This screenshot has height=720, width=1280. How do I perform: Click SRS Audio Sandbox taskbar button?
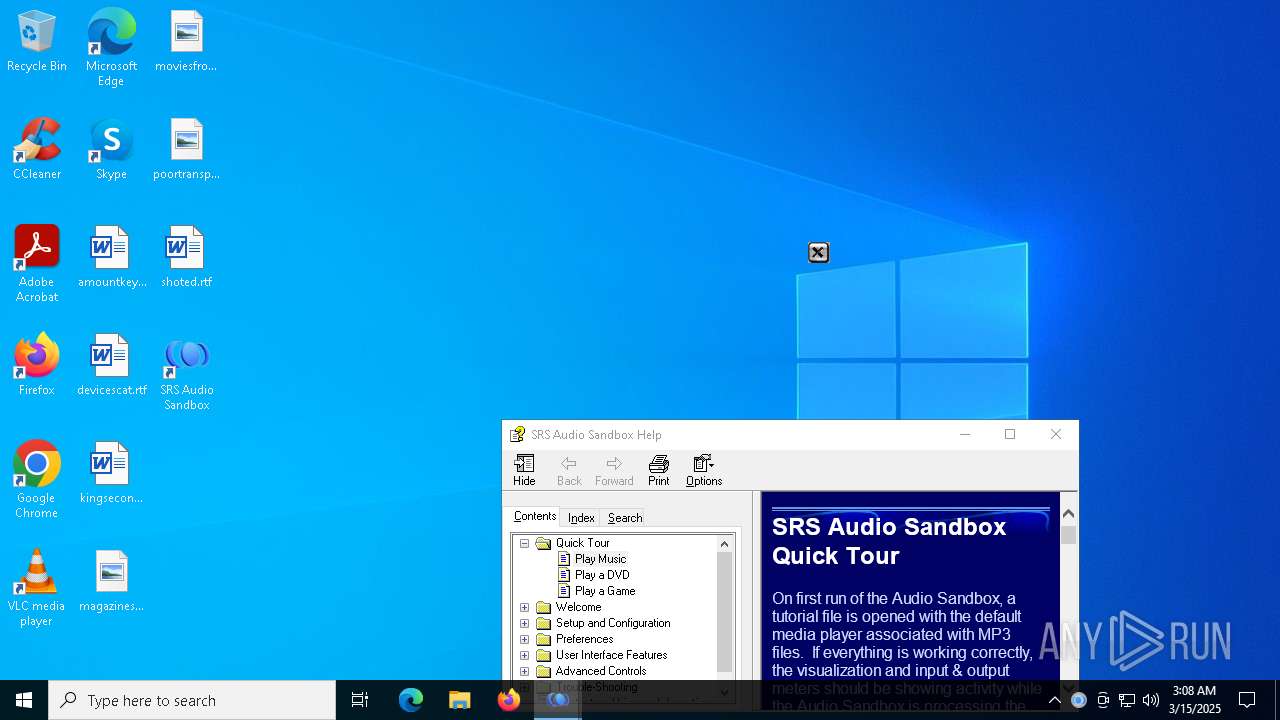(558, 700)
